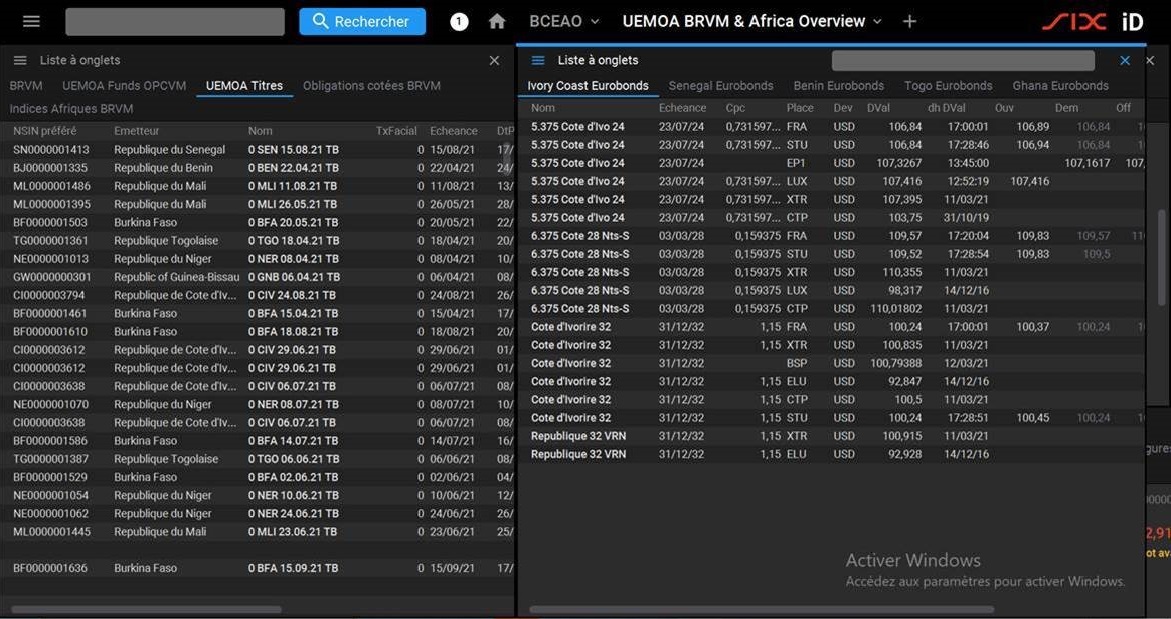The image size is (1171, 619).
Task: Click O CIV 24.08.21 TB
Action: tap(293, 295)
